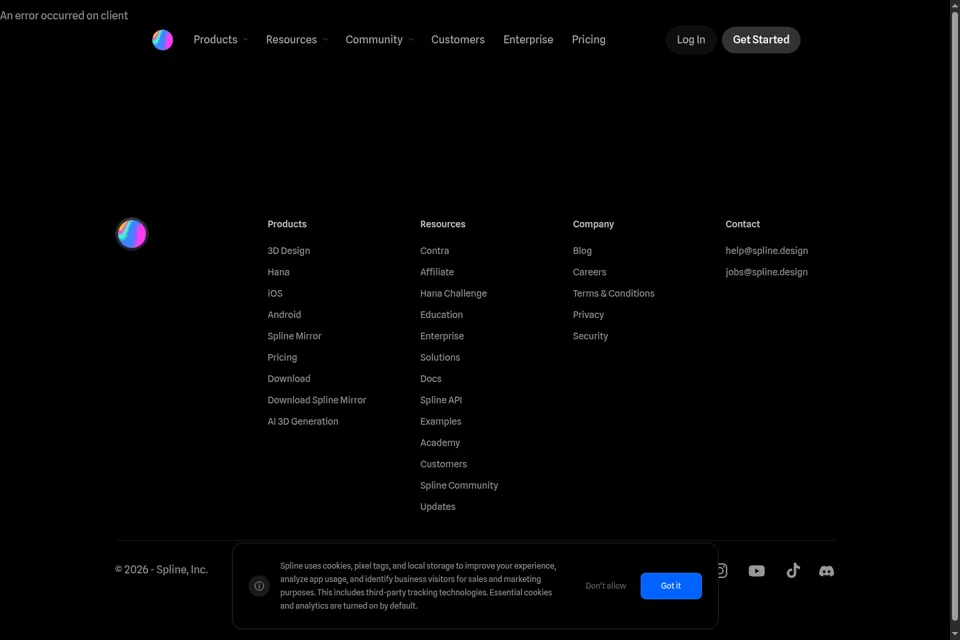The width and height of the screenshot is (960, 640).
Task: Open the Careers footer link
Action: [x=590, y=272]
